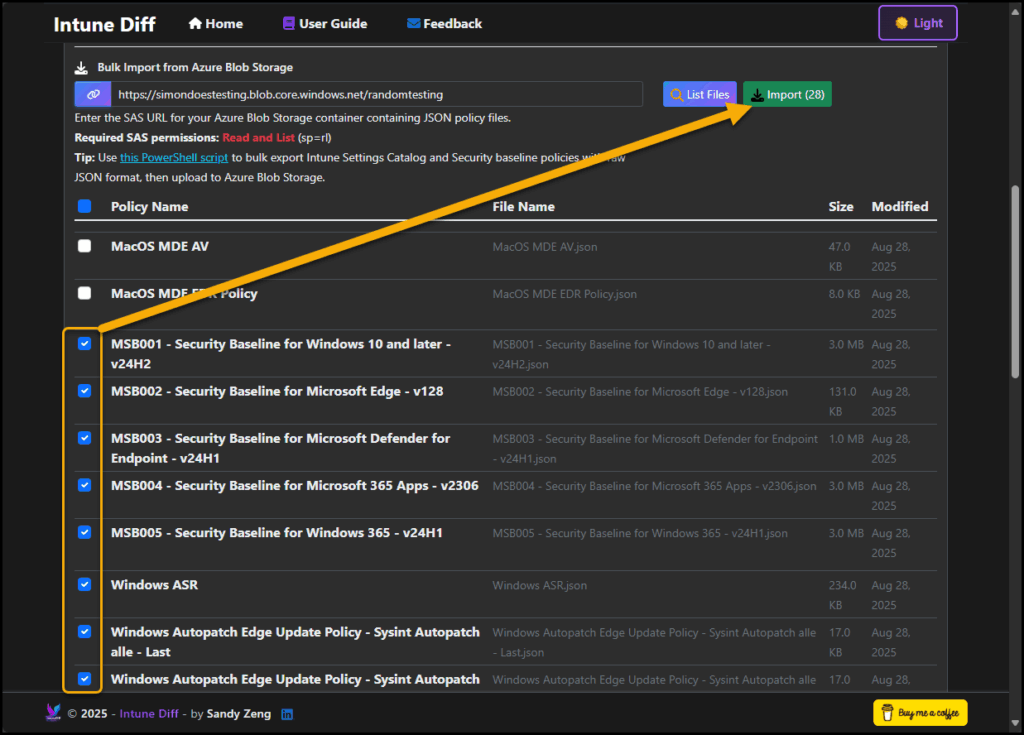Click the List Files button

(699, 94)
